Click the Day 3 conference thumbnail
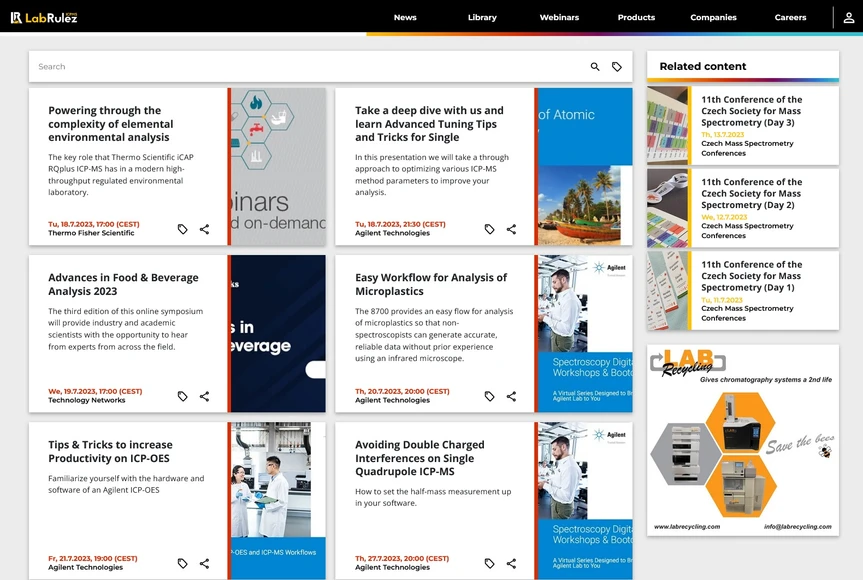Viewport: 863px width, 580px height. tap(668, 125)
